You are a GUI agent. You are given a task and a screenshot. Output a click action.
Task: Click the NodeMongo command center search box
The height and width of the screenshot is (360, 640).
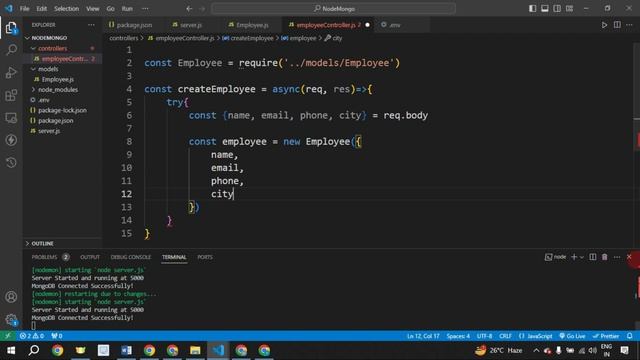(x=333, y=9)
